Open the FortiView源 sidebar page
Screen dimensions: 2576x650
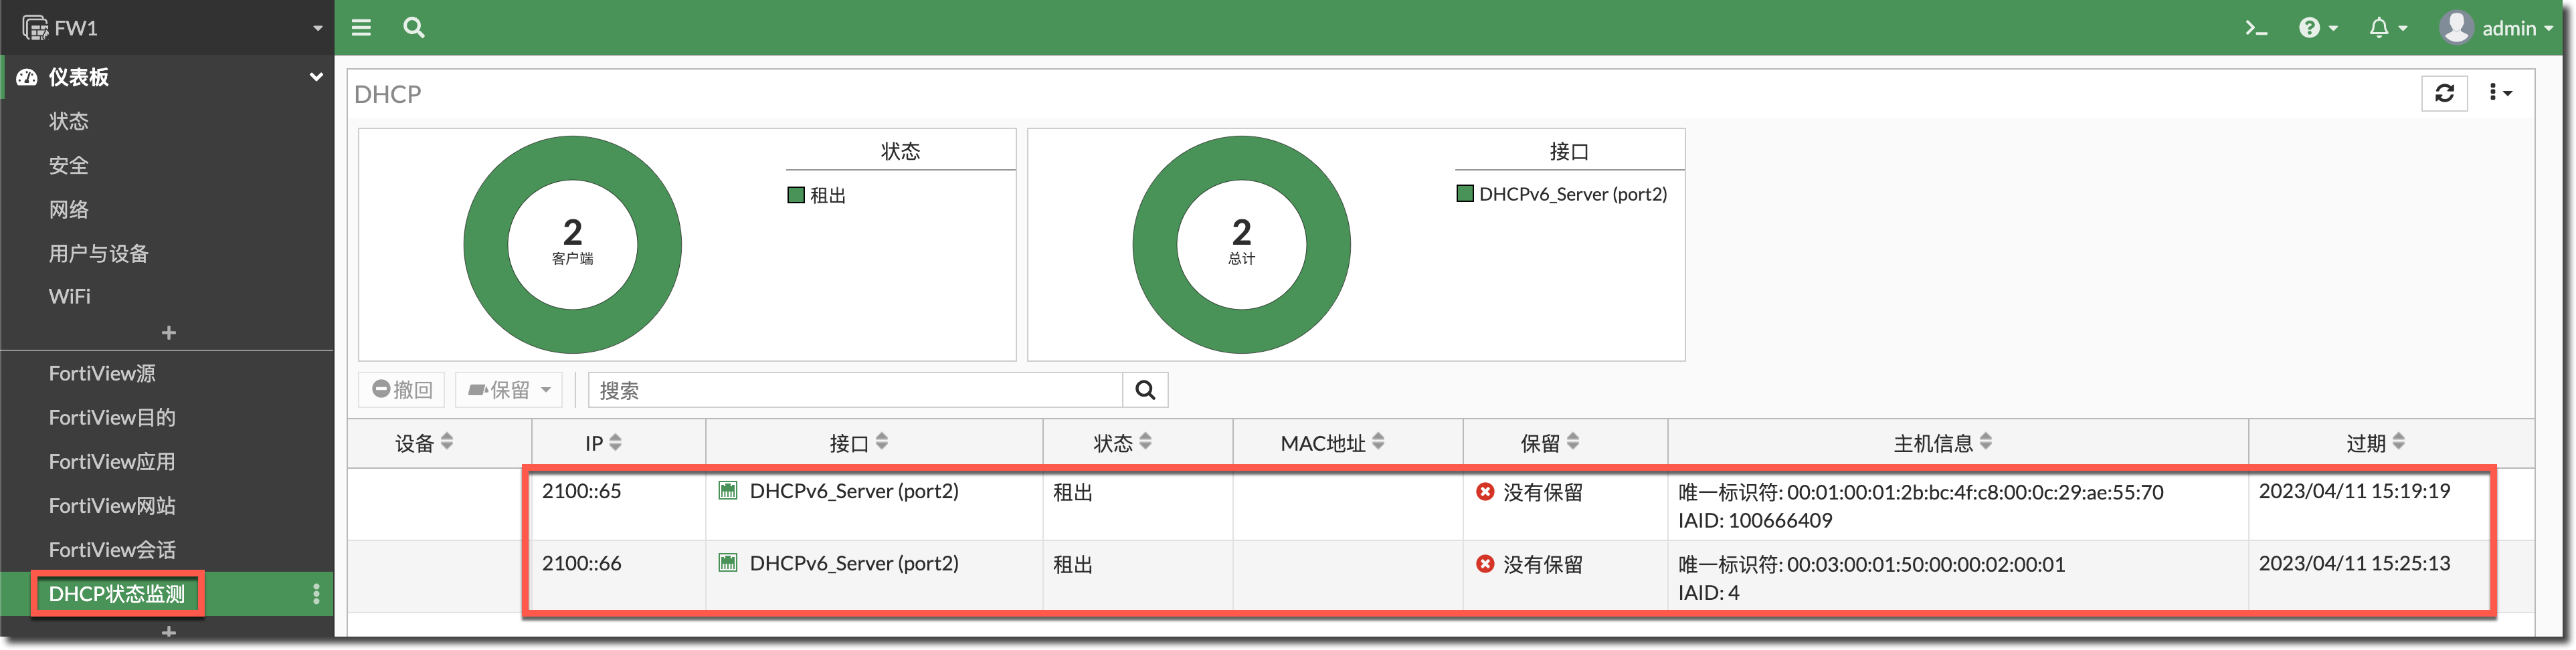102,373
